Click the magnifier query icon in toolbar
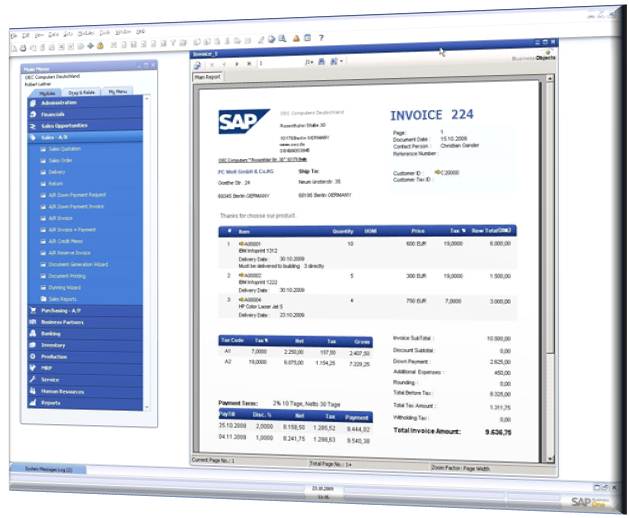Screen dimensions: 629x518 282,39
